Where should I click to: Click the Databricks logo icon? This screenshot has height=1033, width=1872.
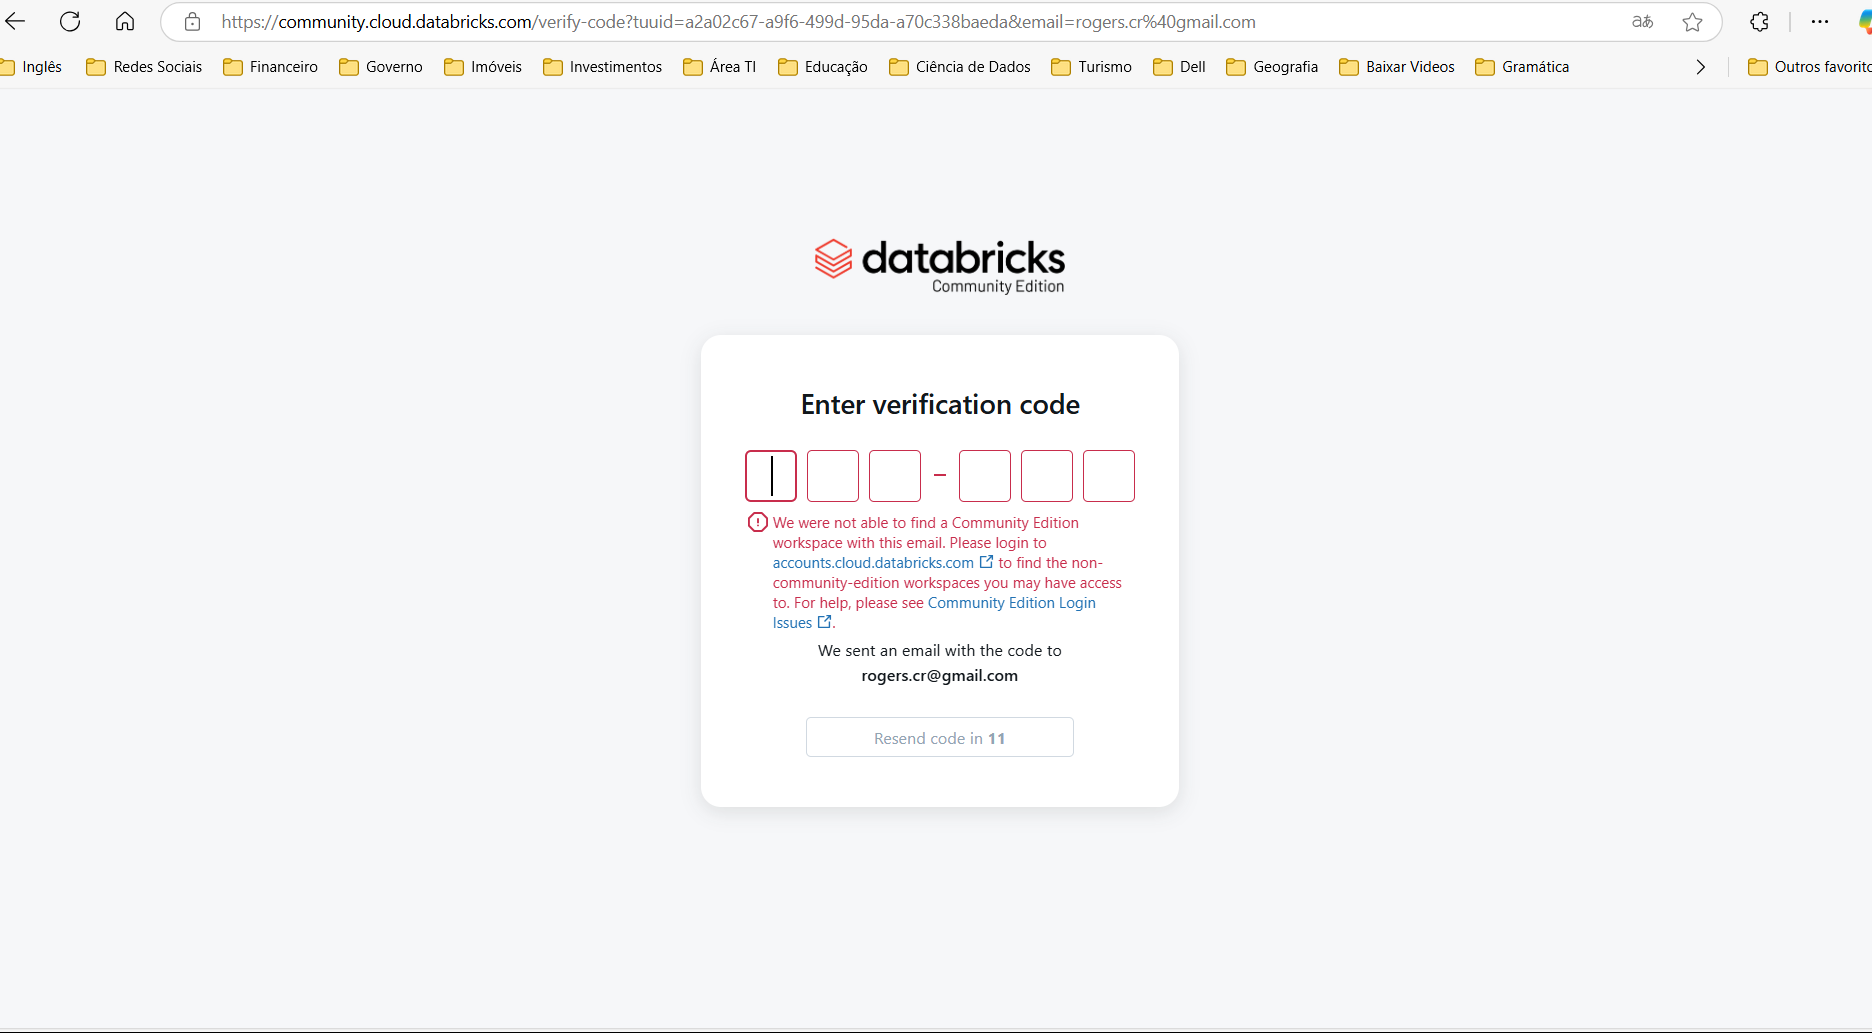(833, 259)
